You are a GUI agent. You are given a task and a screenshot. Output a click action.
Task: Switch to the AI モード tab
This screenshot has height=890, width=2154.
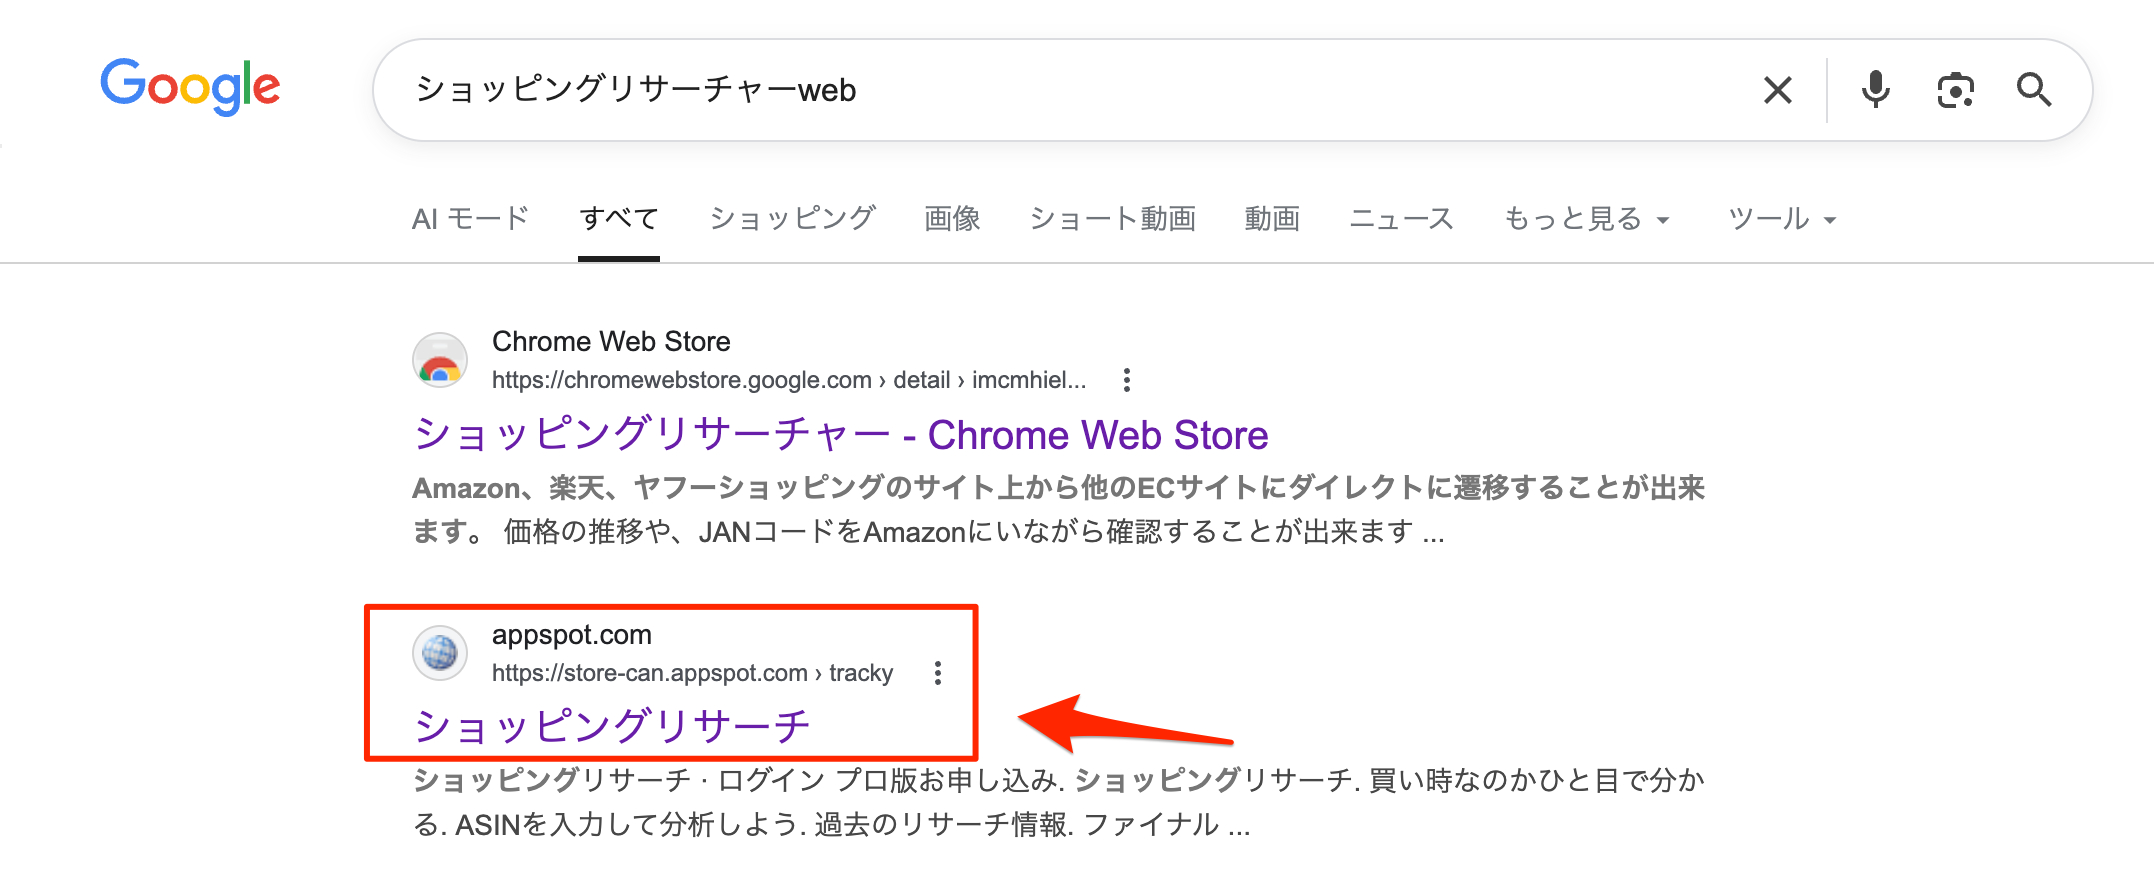pyautogui.click(x=470, y=219)
